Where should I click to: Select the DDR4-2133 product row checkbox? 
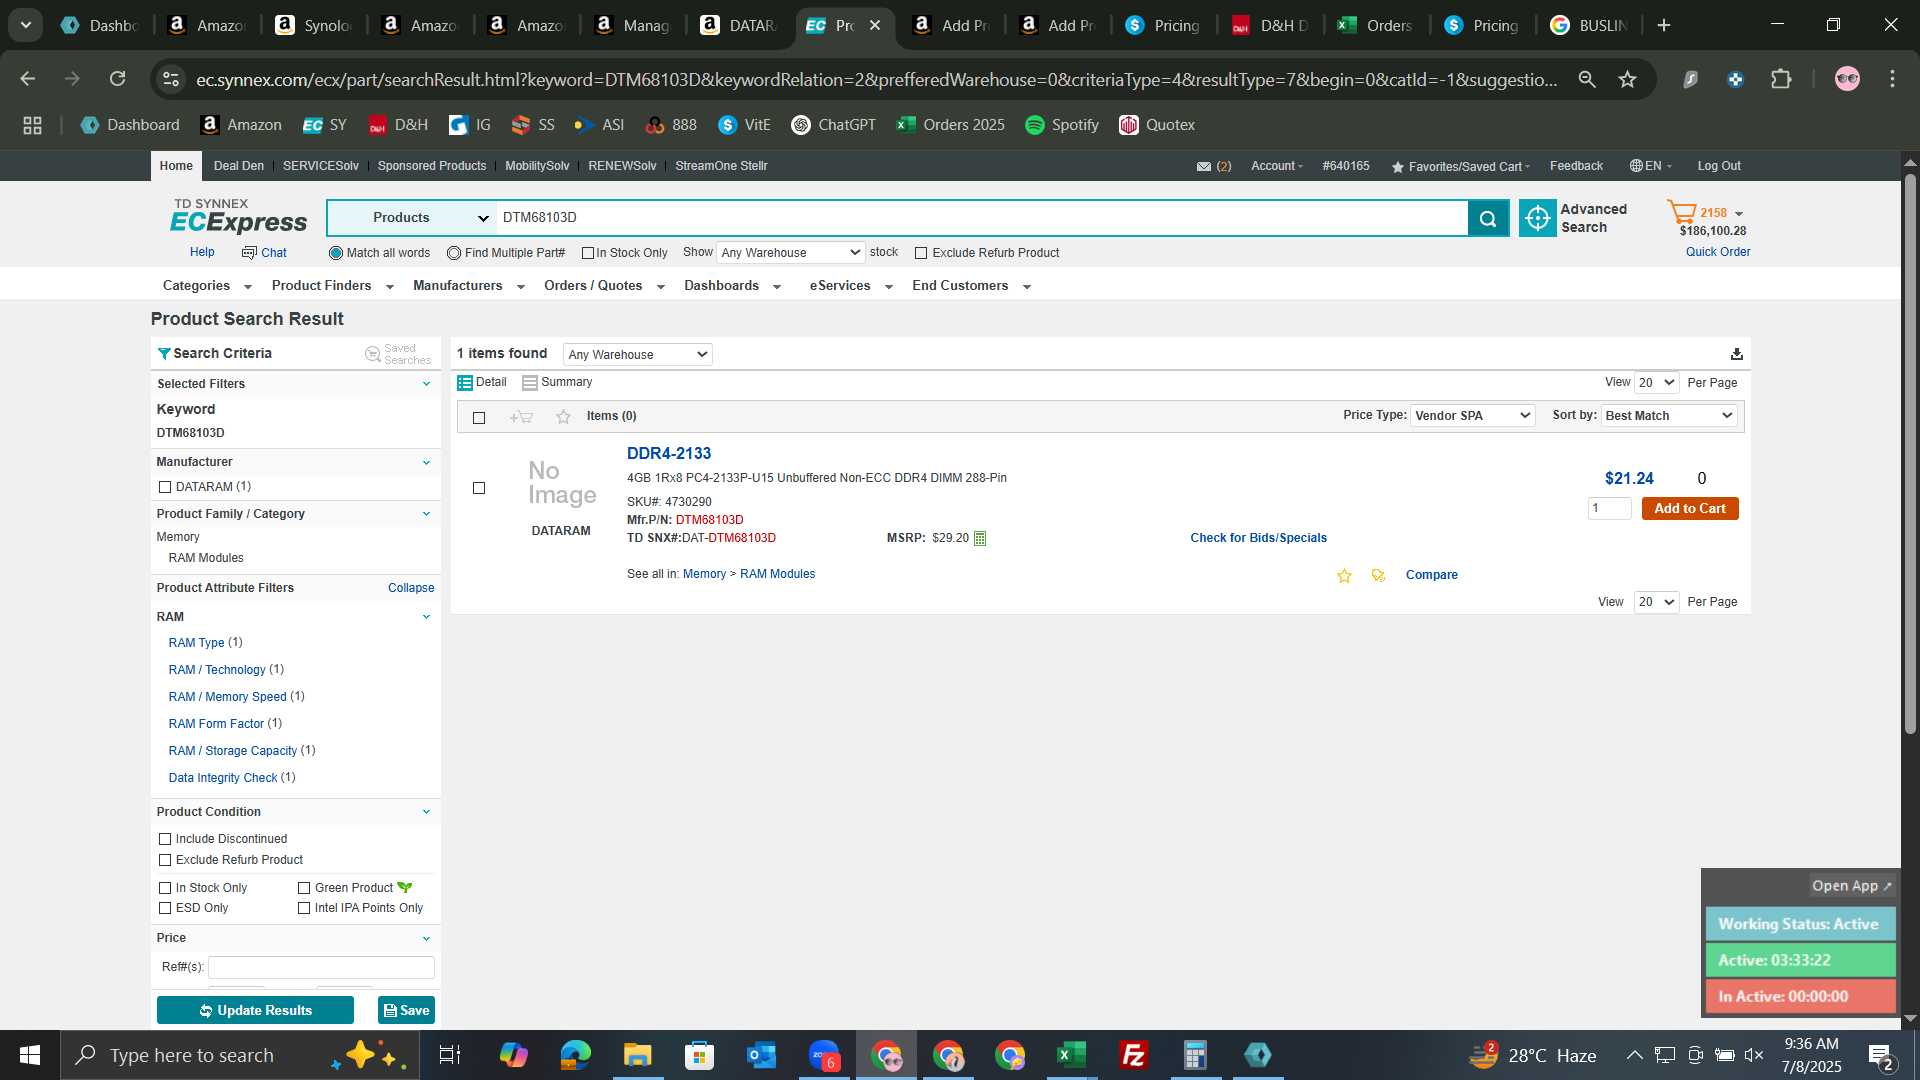tap(479, 488)
